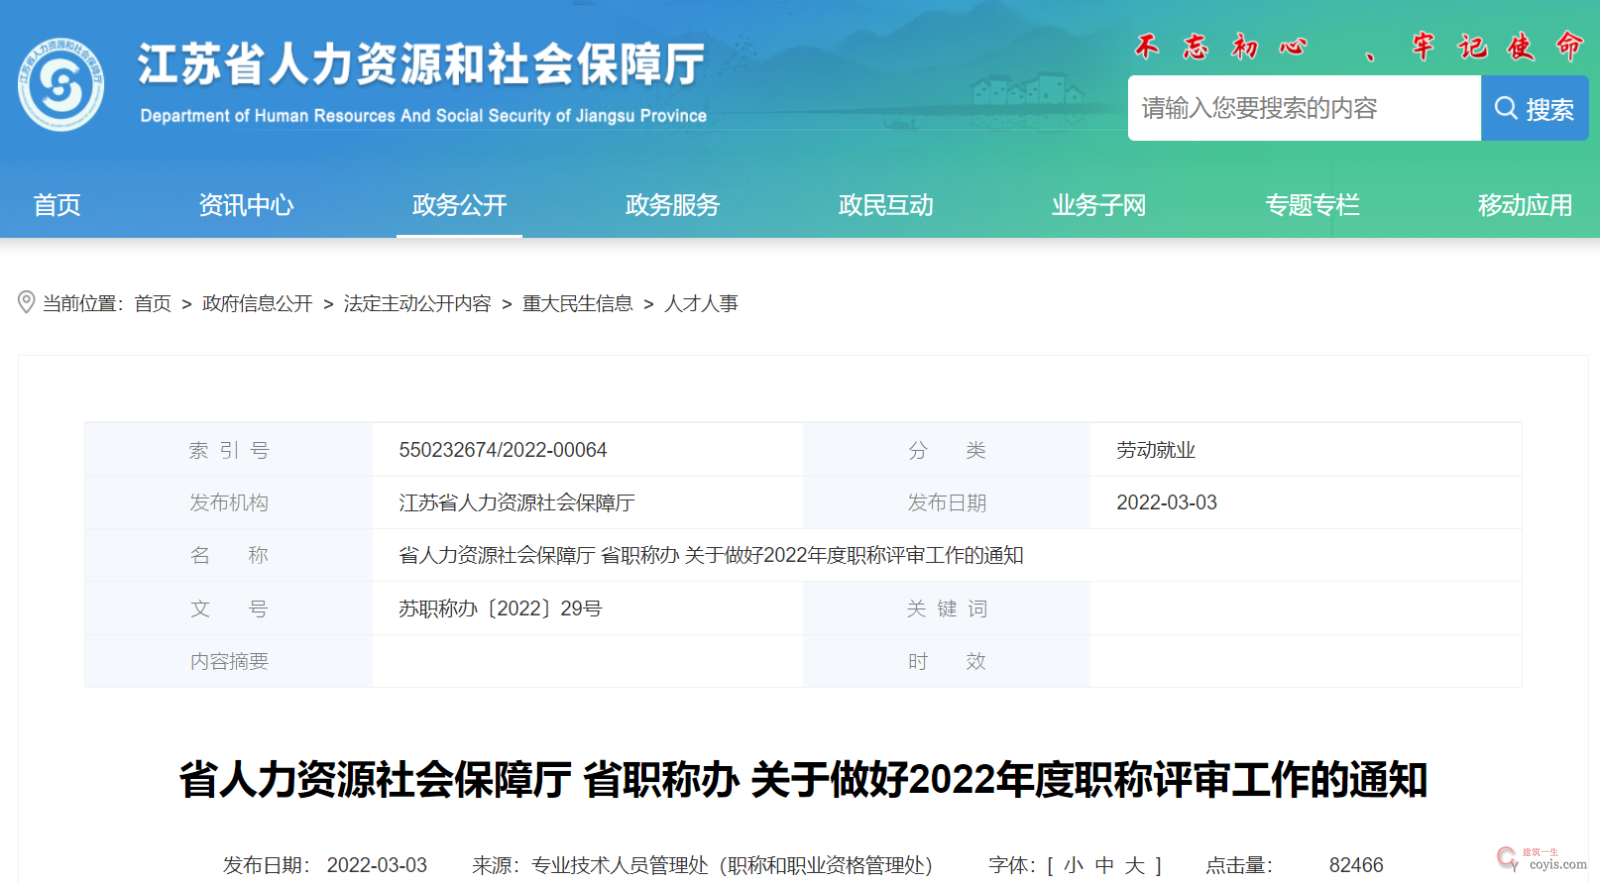Open the 移动应用 navigation menu
The image size is (1600, 884).
click(1525, 205)
